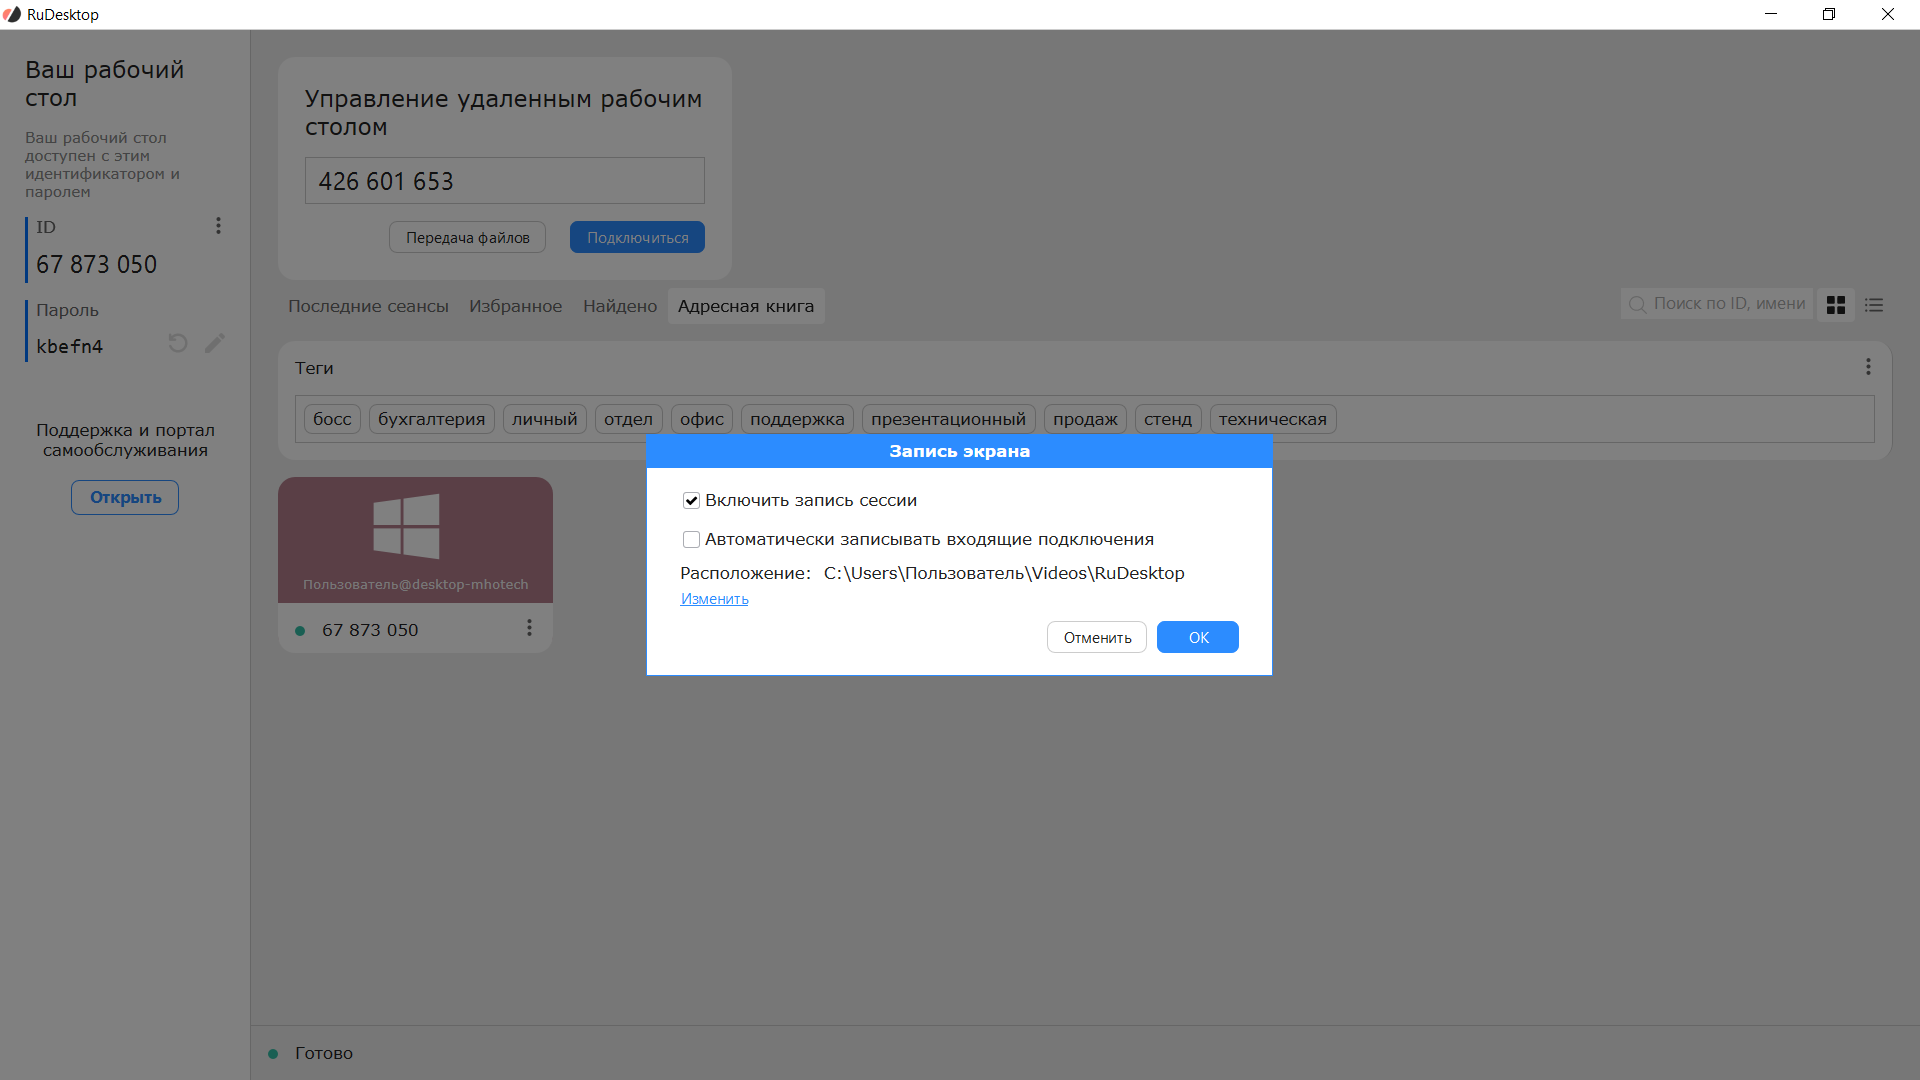The image size is (1920, 1080).
Task: Open the 'Последние сеансы' tab
Action: 368,306
